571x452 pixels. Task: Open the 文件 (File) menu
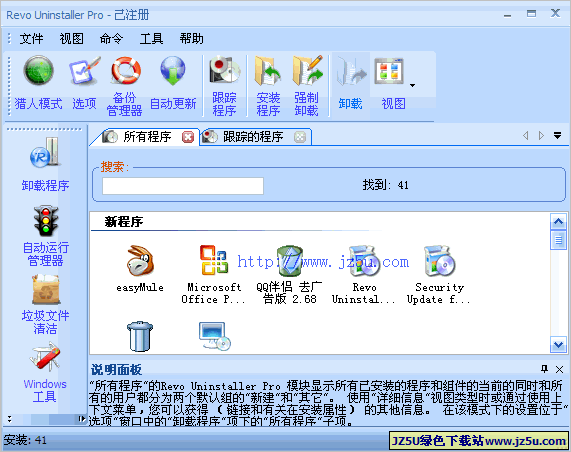click(31, 39)
